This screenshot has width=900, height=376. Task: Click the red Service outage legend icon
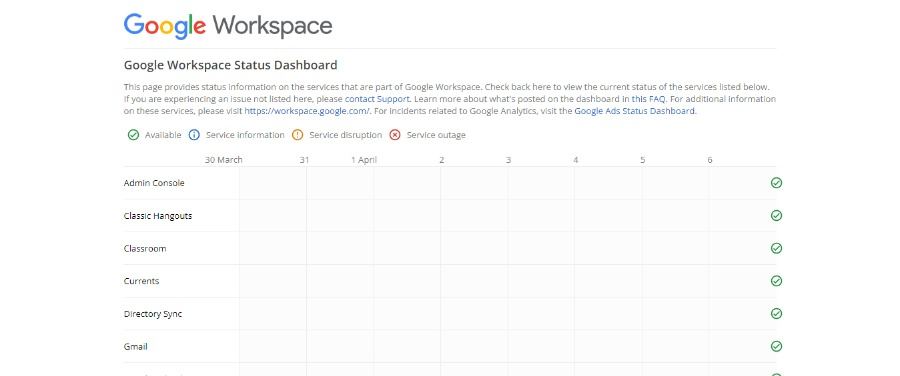pyautogui.click(x=395, y=135)
